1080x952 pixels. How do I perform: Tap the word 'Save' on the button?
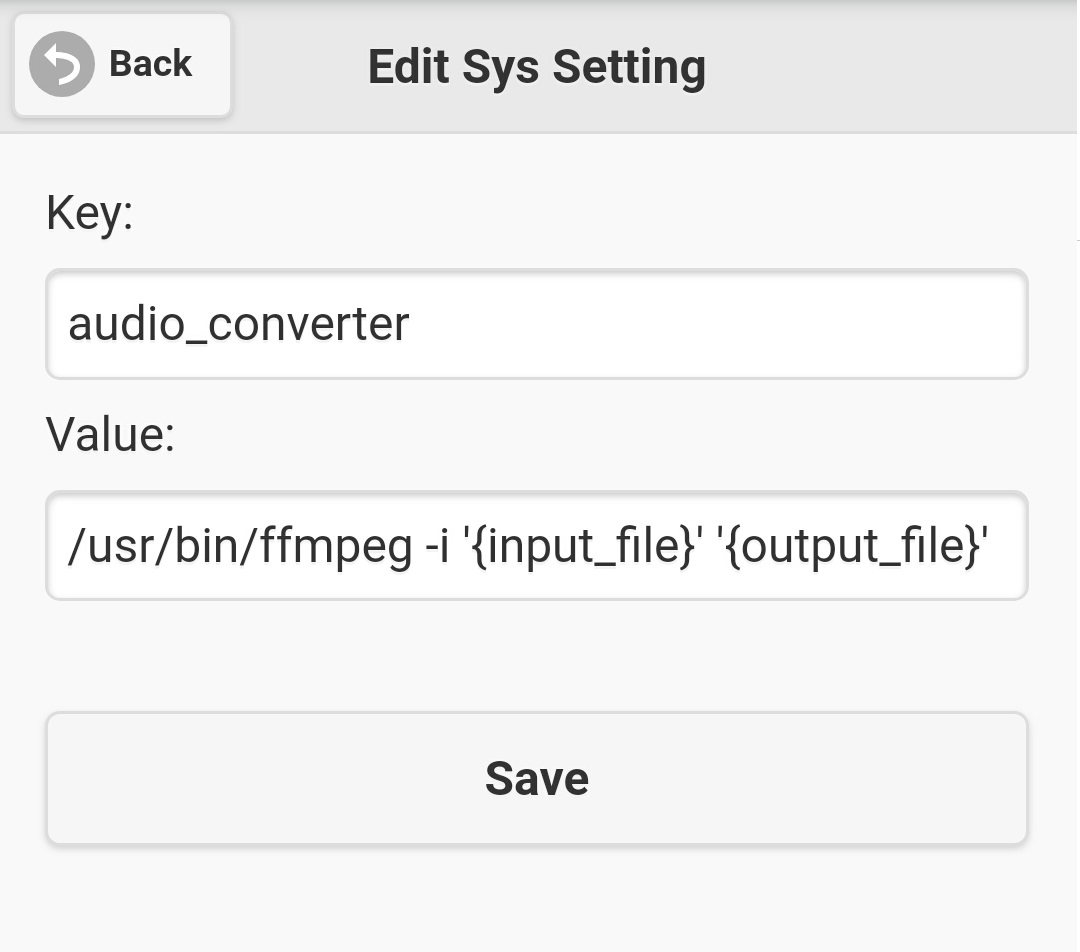(537, 778)
